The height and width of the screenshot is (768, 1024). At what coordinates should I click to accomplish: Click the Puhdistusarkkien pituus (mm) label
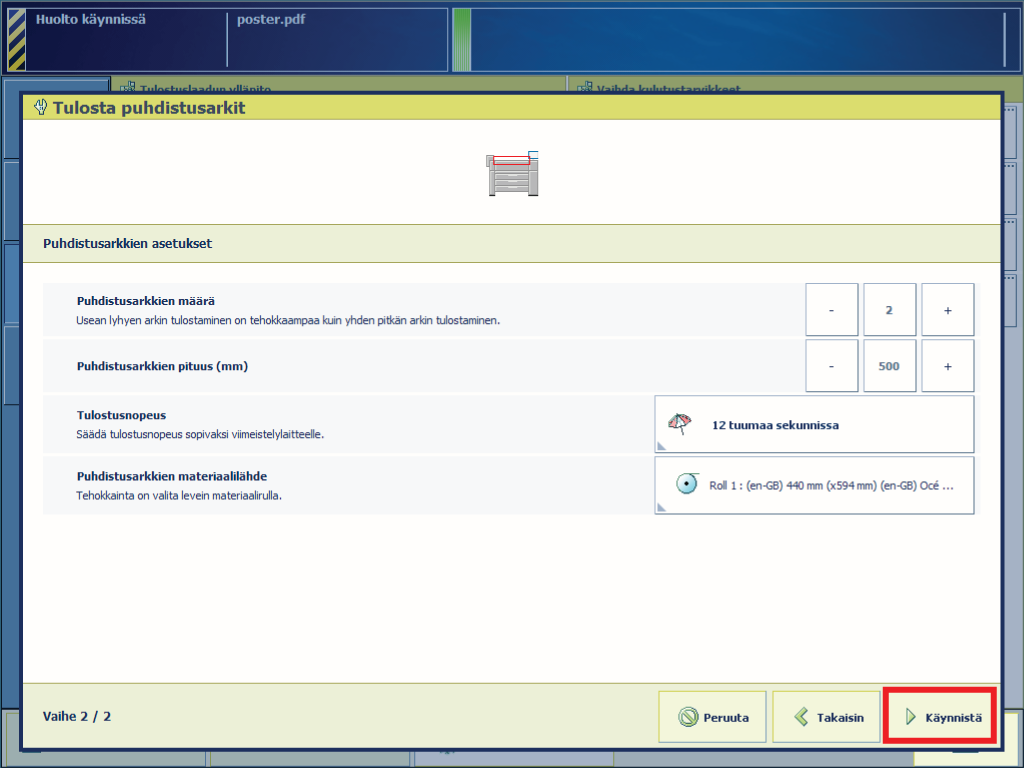163,366
